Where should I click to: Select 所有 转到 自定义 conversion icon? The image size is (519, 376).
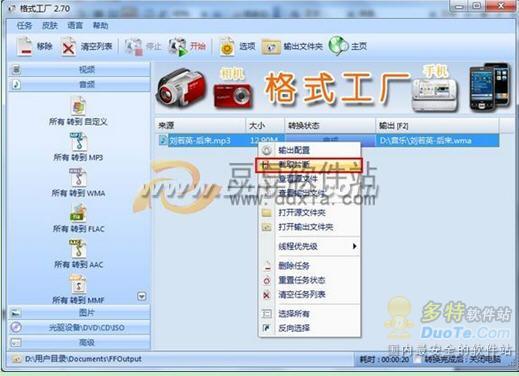tap(79, 106)
